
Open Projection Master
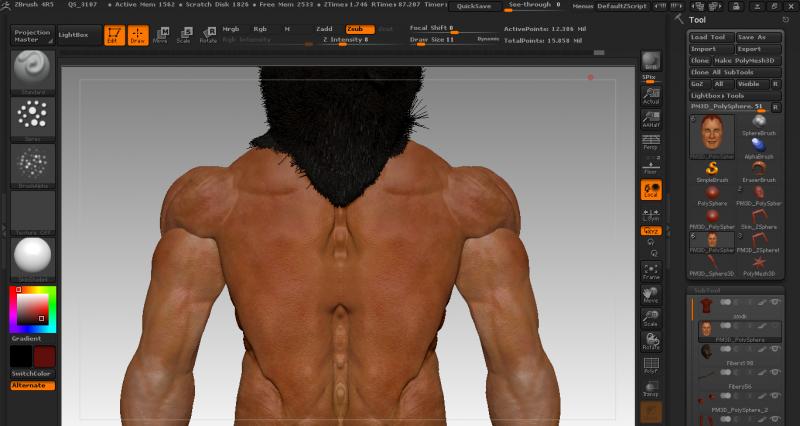click(33, 36)
